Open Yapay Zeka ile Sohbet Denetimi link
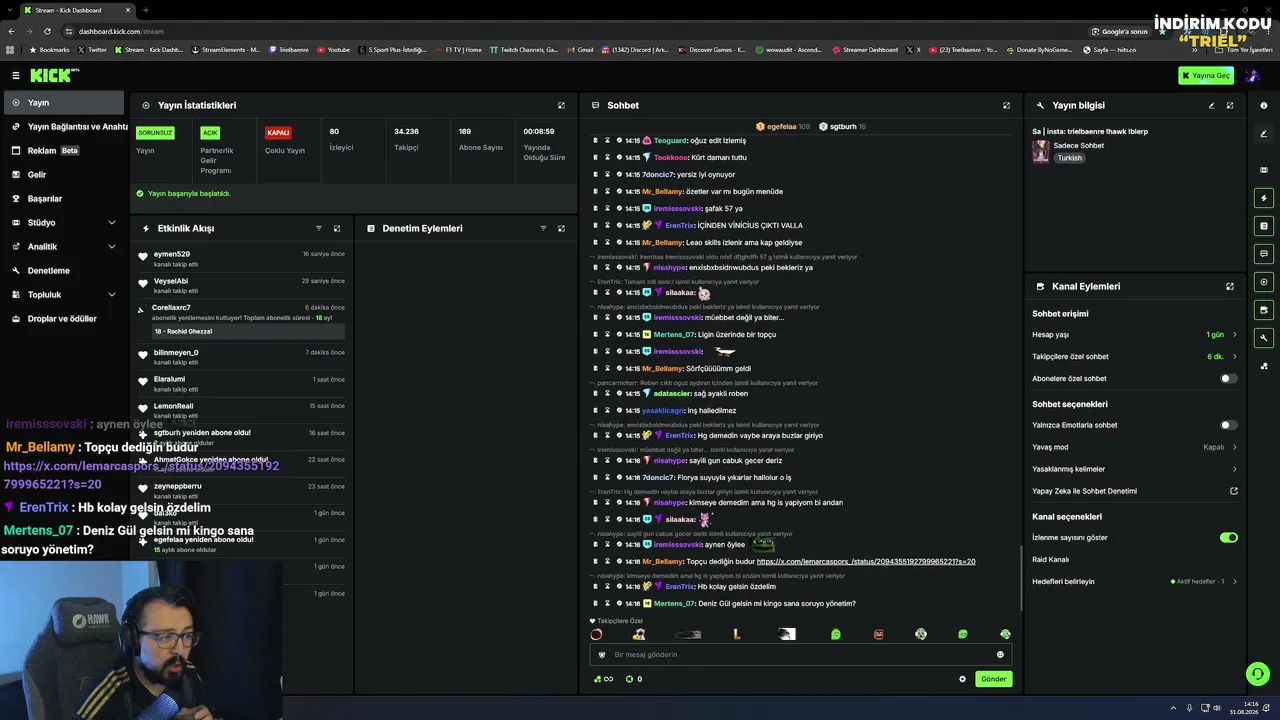This screenshot has height=720, width=1280. pos(1134,491)
